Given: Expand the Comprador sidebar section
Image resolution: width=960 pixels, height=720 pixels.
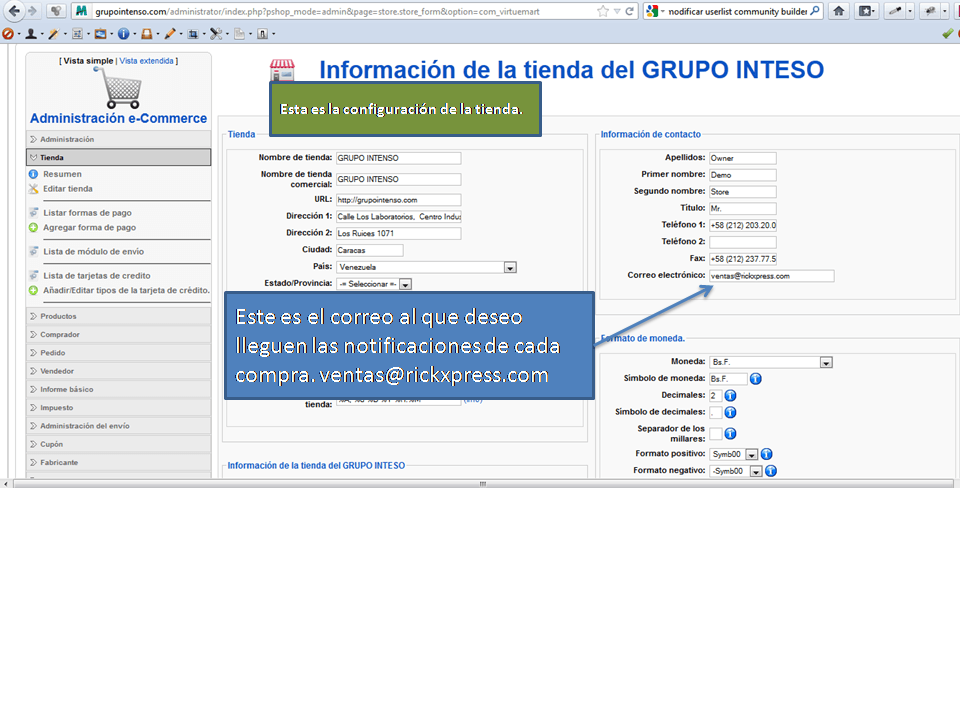Looking at the screenshot, I should tap(119, 335).
